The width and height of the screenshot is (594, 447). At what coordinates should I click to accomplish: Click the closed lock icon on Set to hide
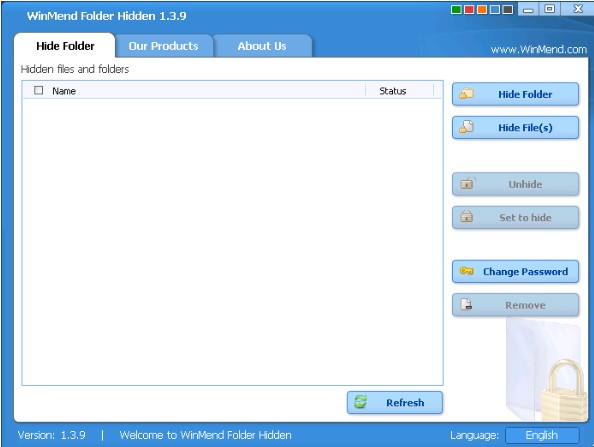coord(466,216)
